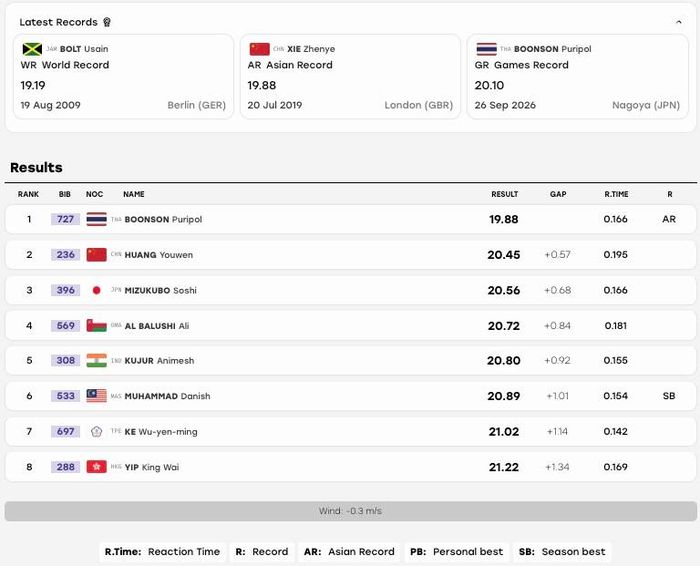
Task: Select YIP King Wai athlete name
Action: [x=152, y=467]
